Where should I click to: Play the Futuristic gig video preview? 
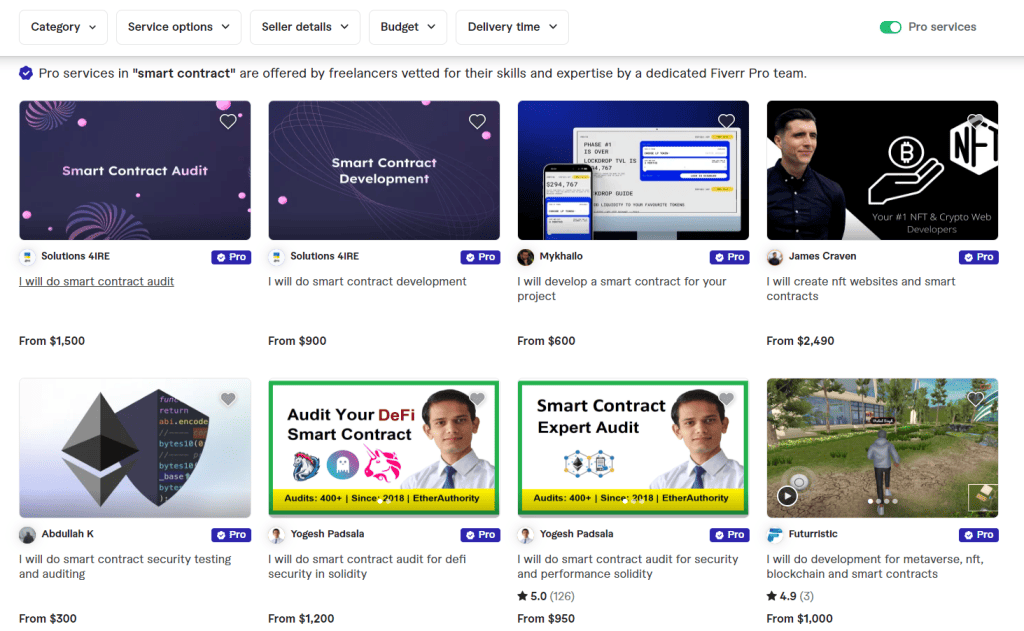click(x=787, y=495)
